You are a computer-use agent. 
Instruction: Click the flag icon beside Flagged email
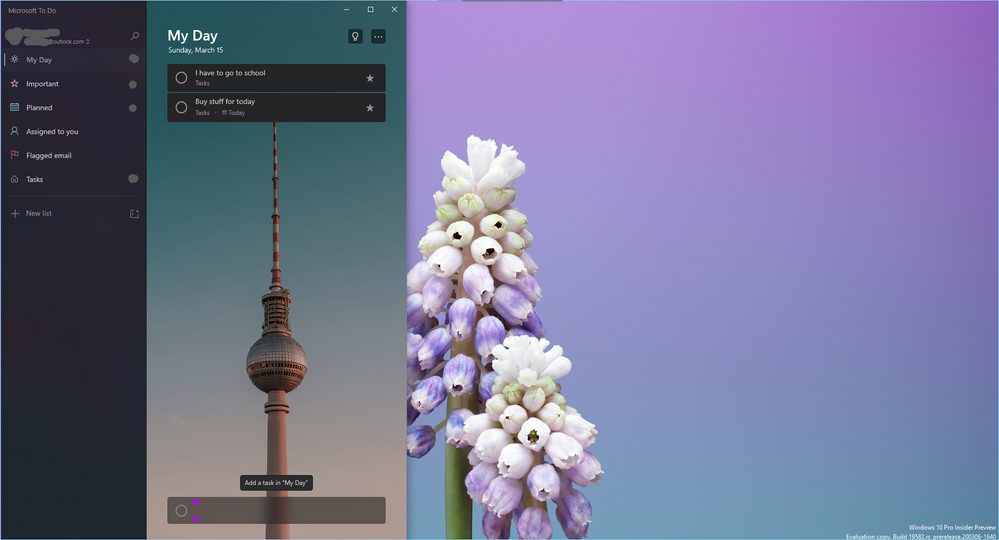15,155
